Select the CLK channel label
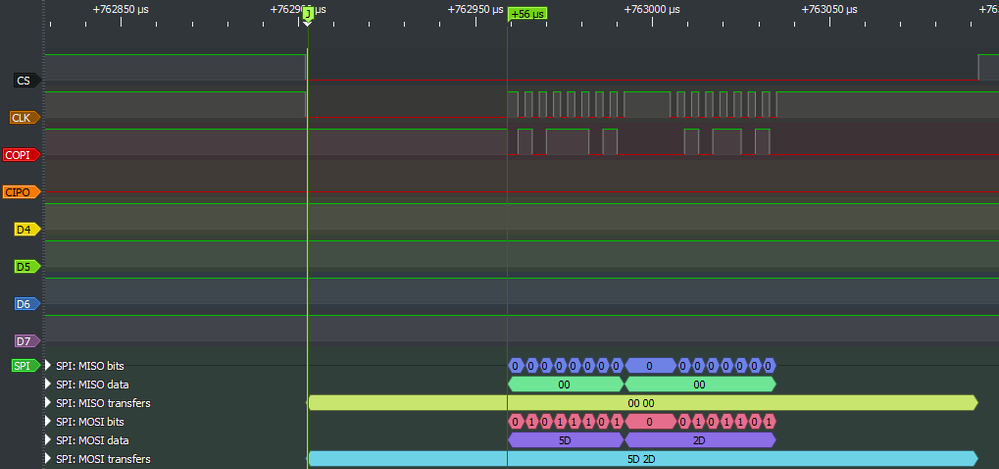The width and height of the screenshot is (999, 469). click(x=25, y=117)
